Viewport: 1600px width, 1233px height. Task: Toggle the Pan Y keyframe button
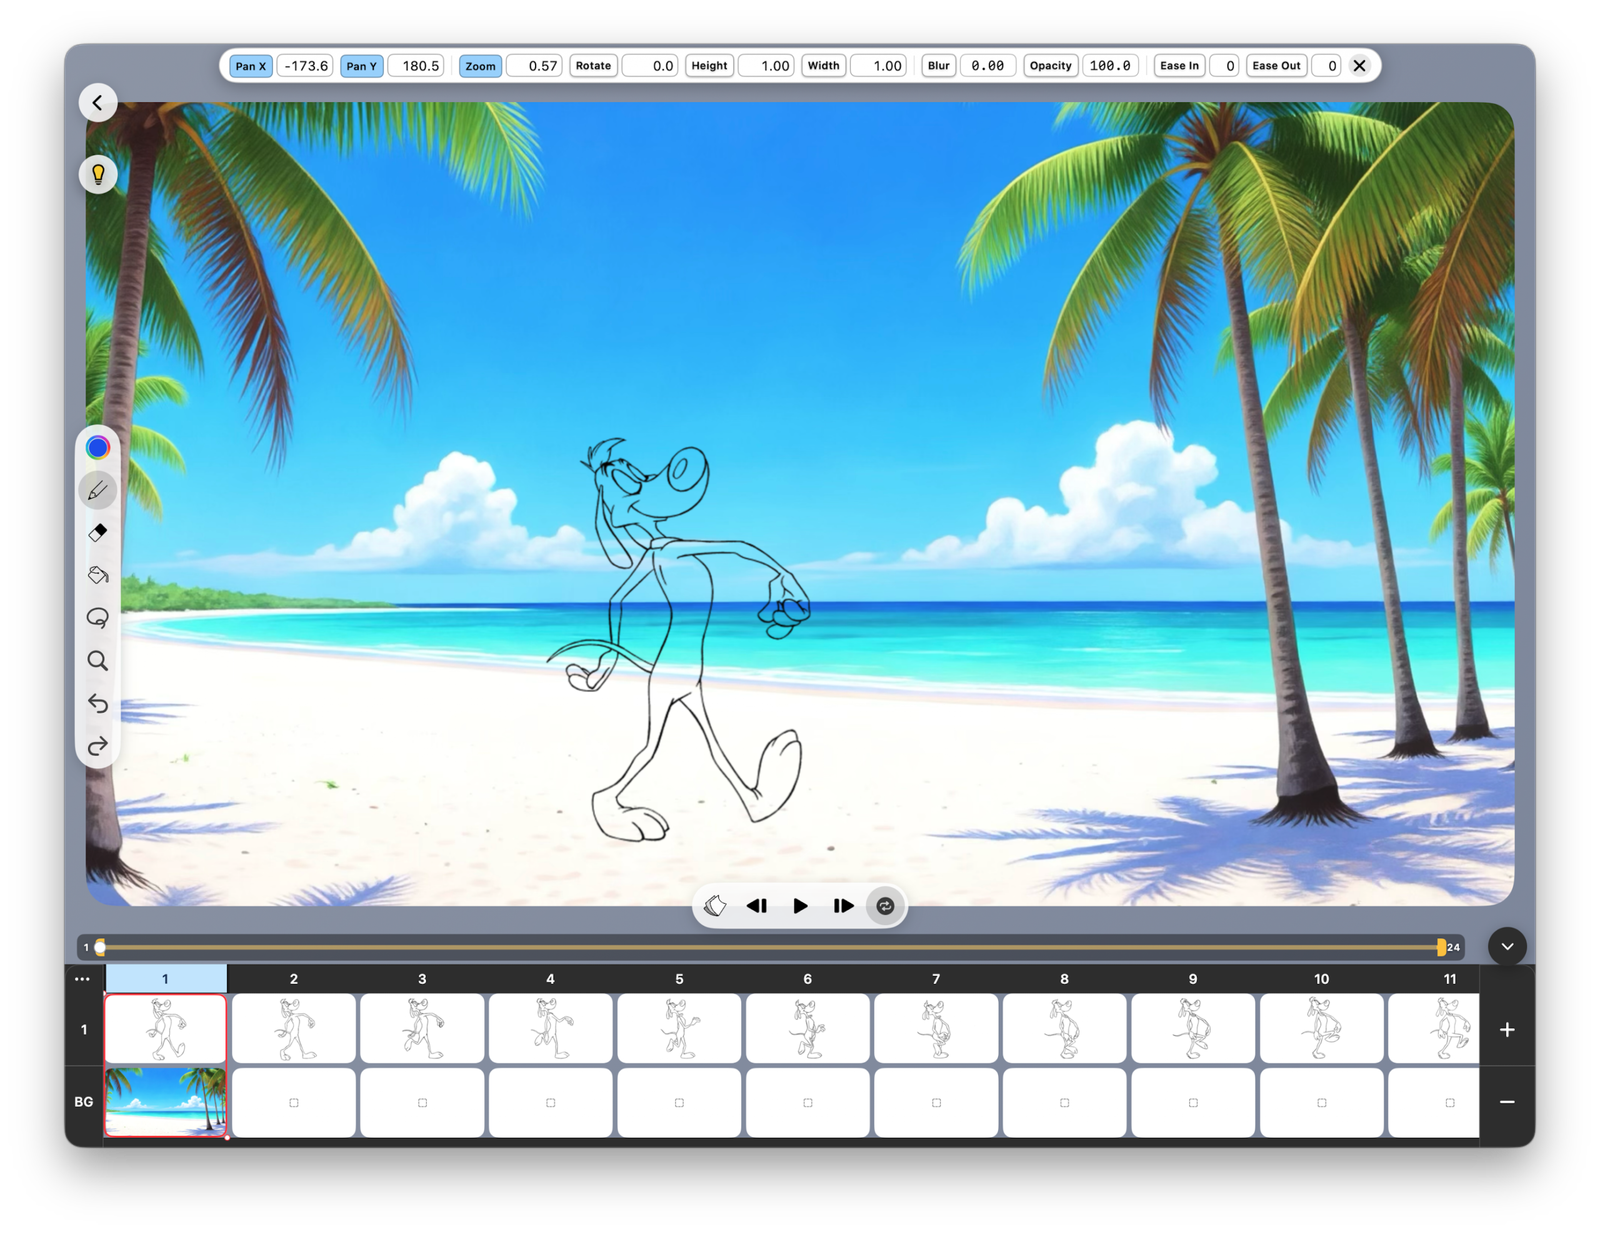(x=361, y=66)
